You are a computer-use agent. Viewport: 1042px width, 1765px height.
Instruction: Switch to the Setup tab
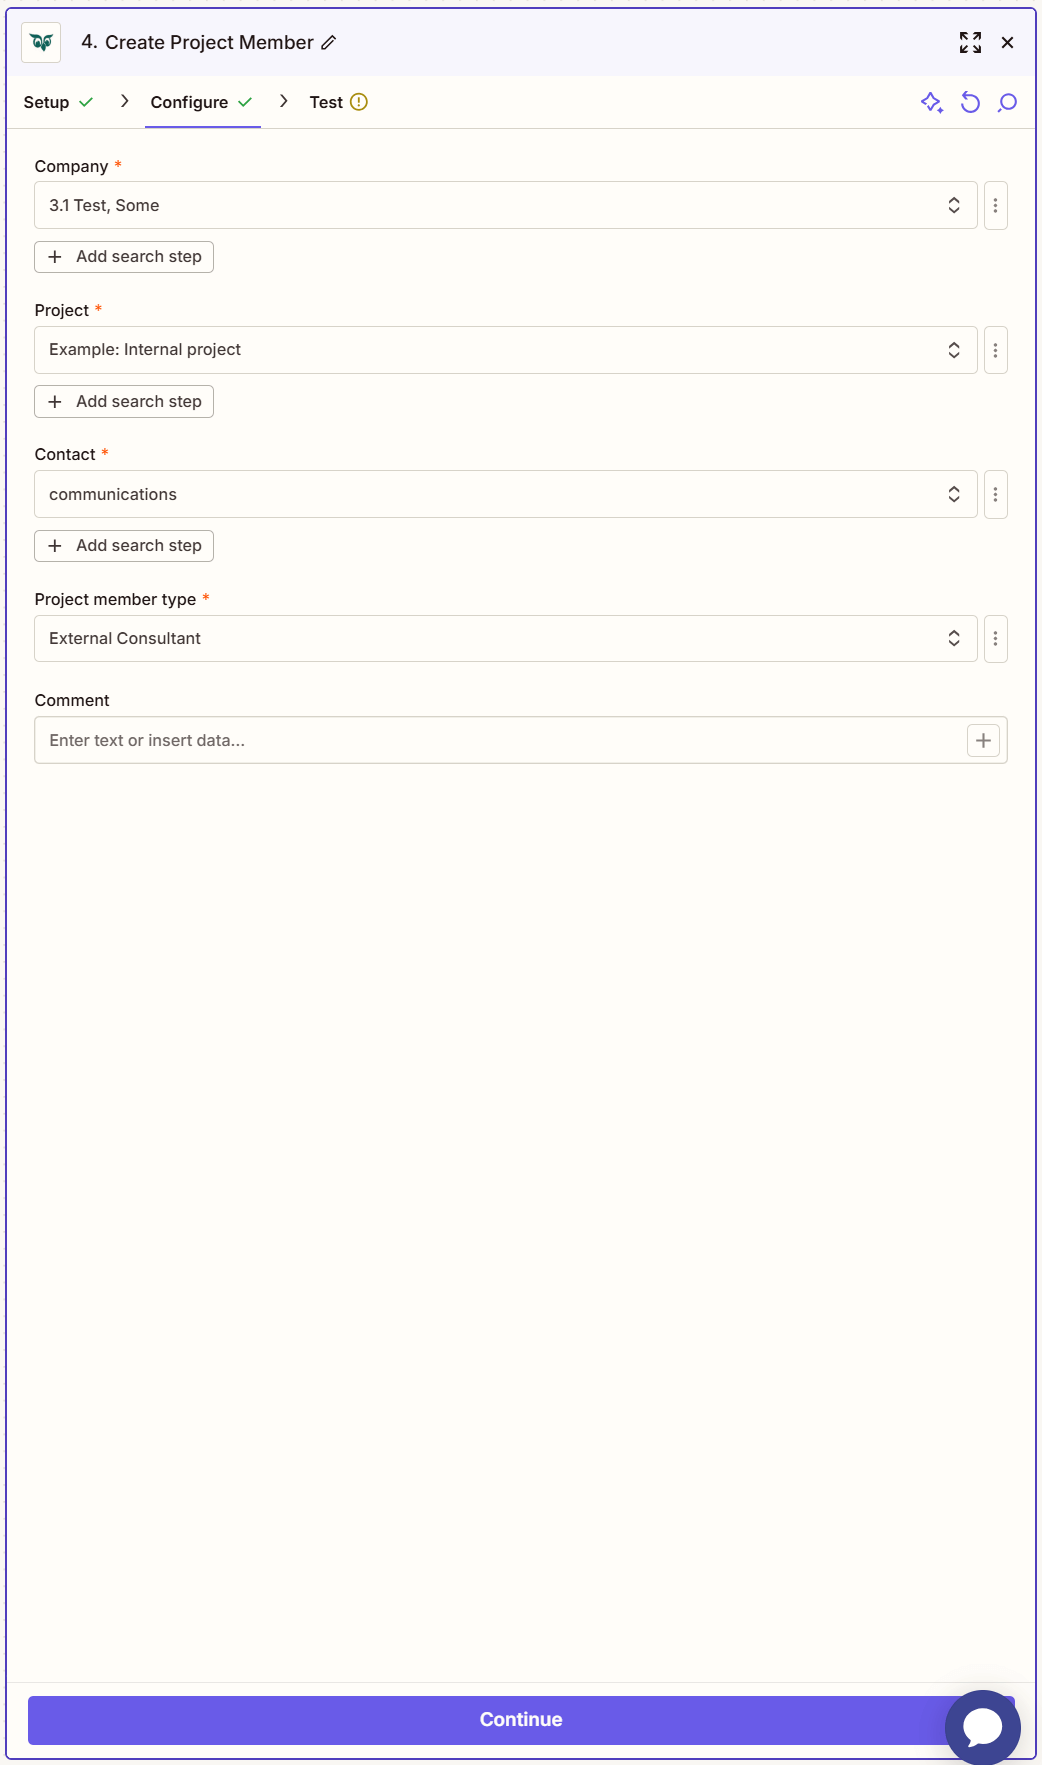[45, 101]
